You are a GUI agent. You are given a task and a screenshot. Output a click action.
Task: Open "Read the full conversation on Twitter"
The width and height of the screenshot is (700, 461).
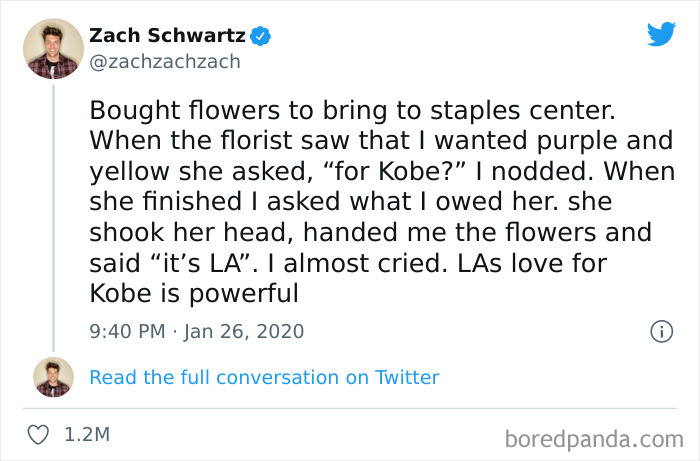coord(264,377)
